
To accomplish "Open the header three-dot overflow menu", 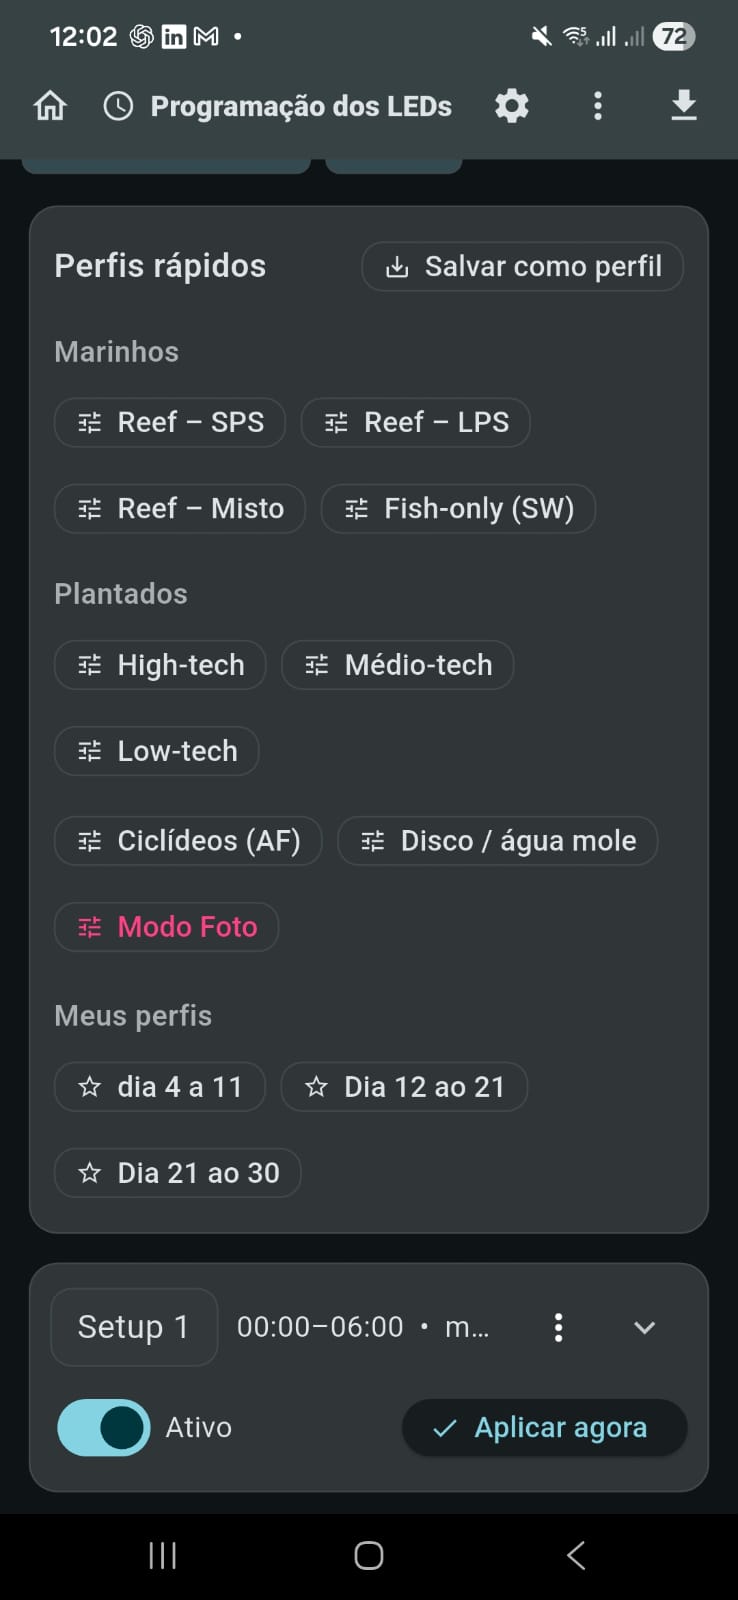I will point(598,106).
